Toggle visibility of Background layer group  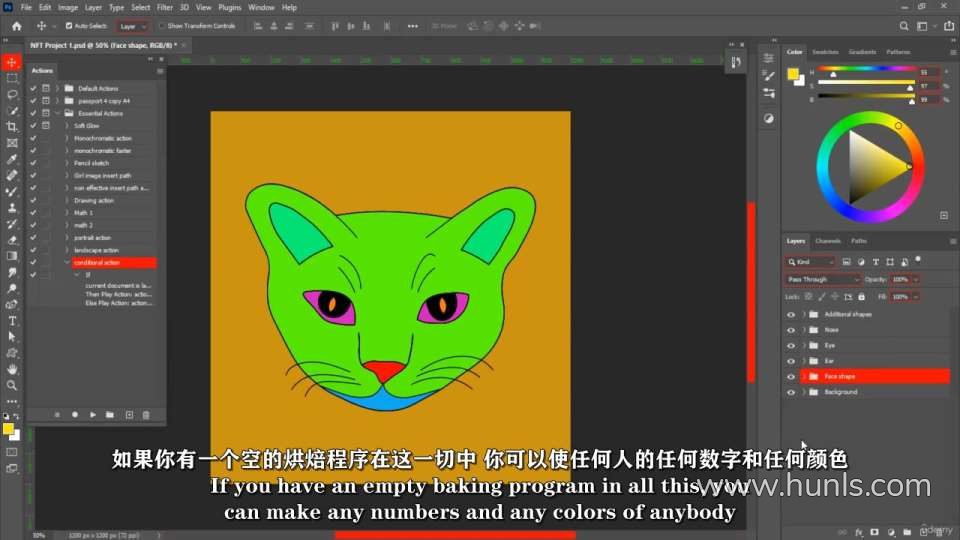pyautogui.click(x=791, y=392)
